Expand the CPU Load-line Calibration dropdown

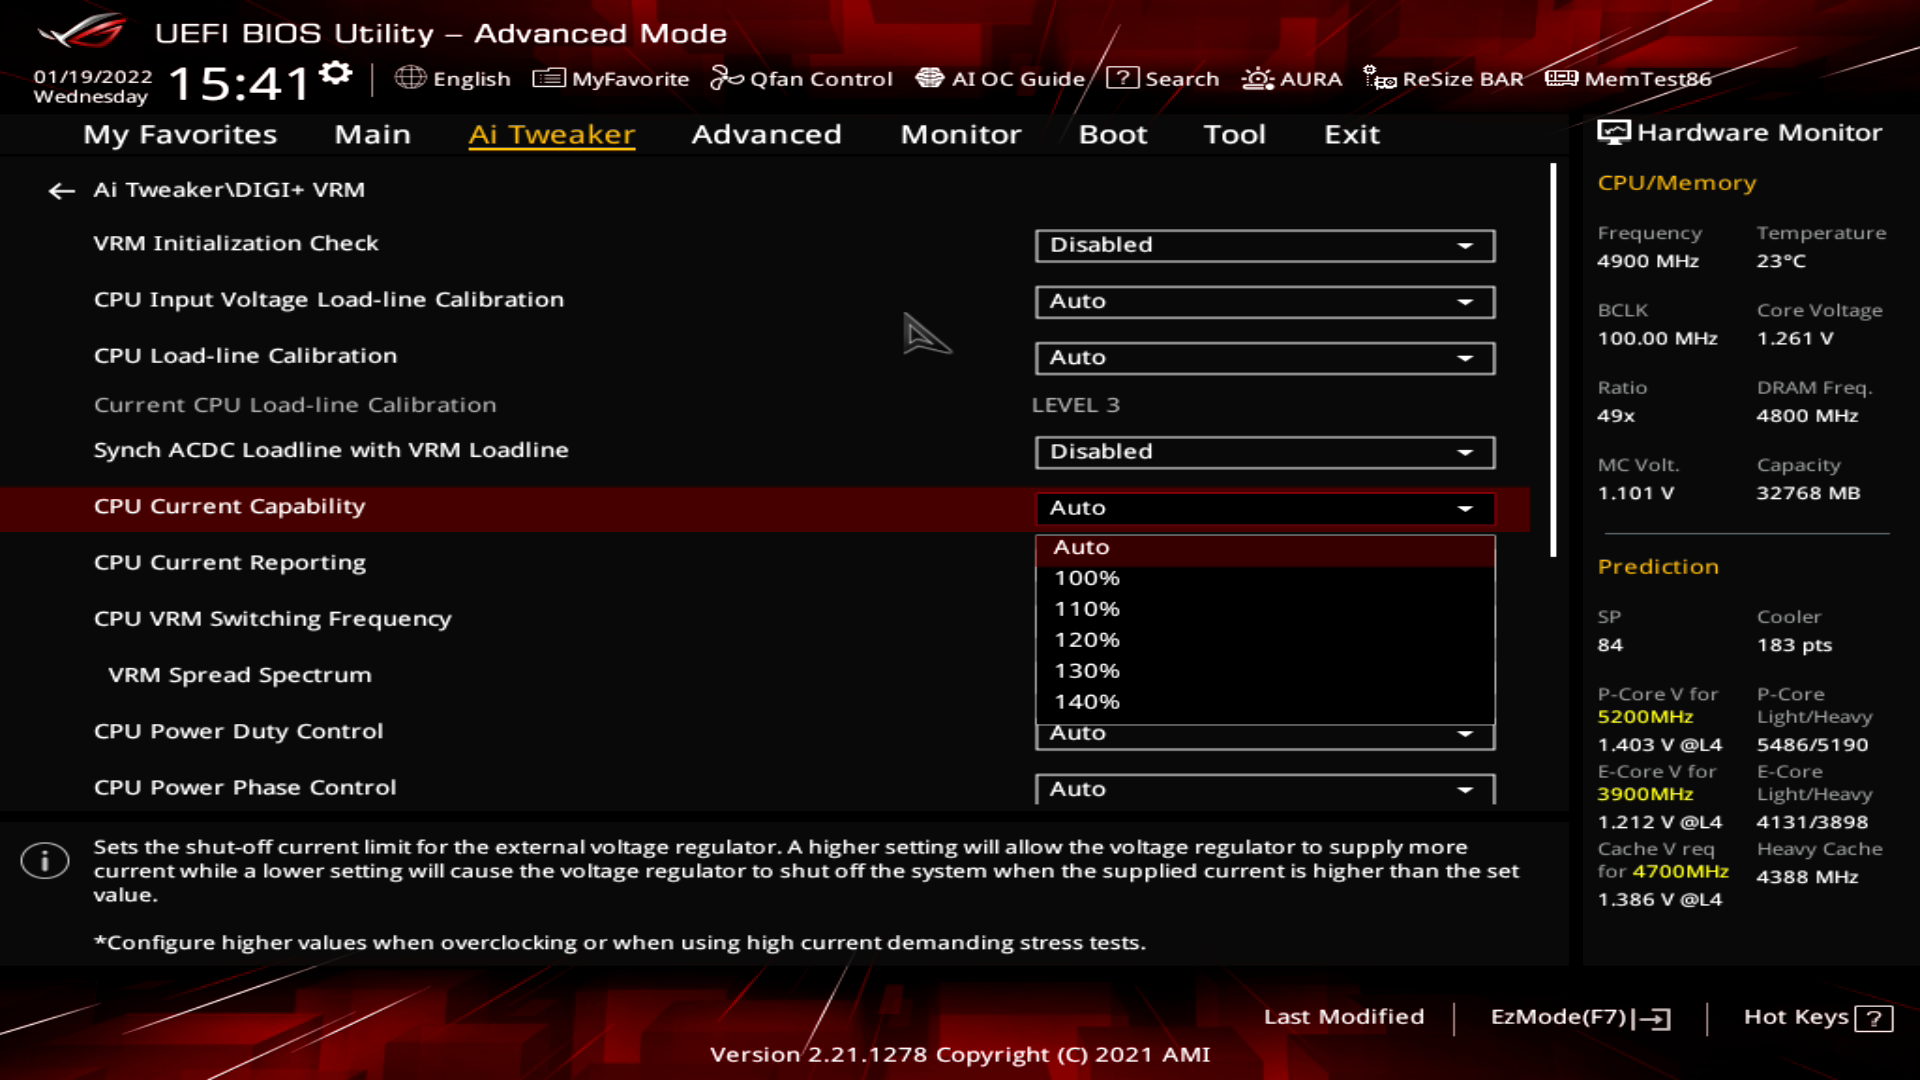1264,357
